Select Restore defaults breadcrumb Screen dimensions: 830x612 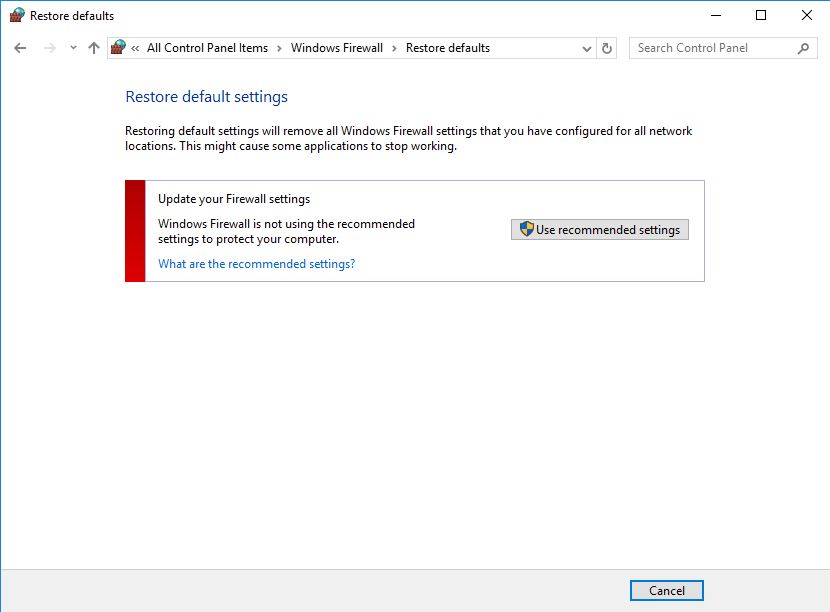(448, 48)
